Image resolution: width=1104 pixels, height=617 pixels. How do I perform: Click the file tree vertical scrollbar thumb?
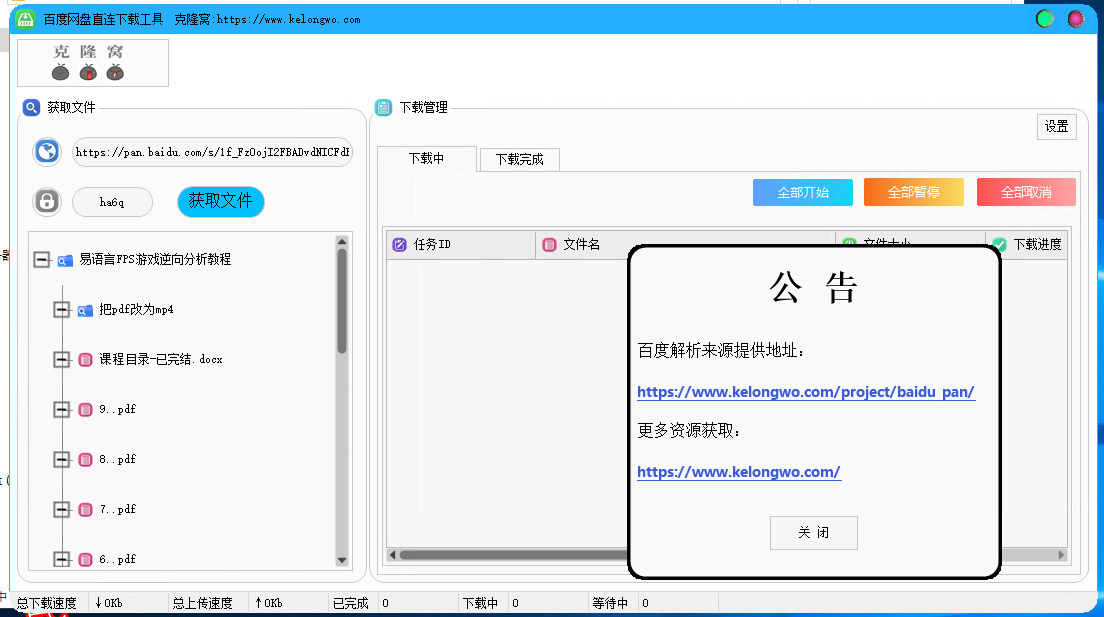[341, 301]
